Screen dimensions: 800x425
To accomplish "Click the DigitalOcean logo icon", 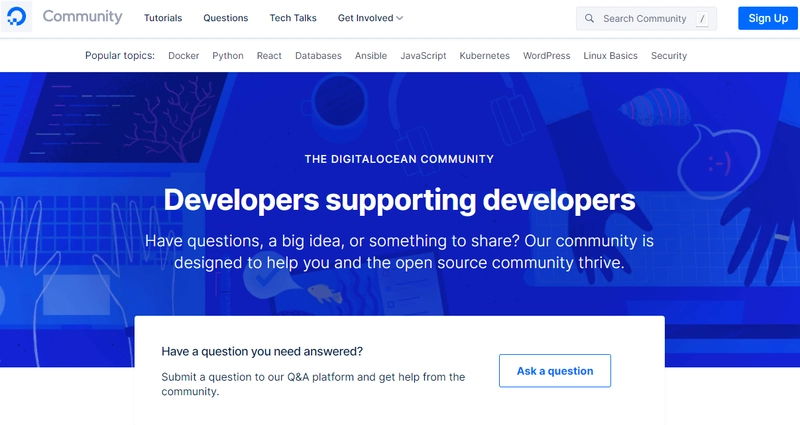I will pyautogui.click(x=16, y=16).
